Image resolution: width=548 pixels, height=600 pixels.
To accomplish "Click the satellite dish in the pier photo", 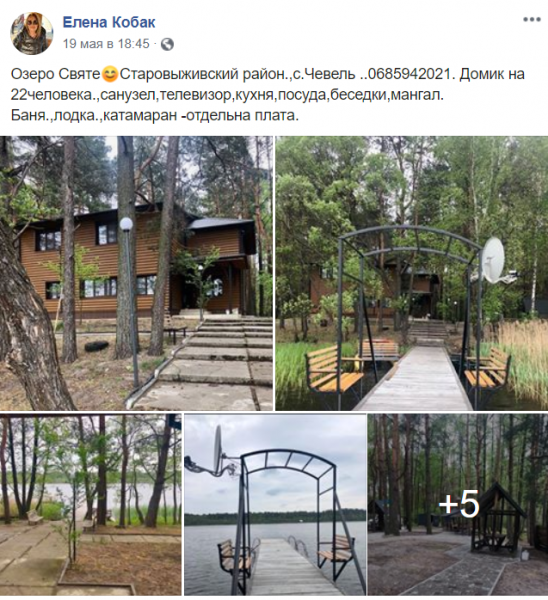I will click(494, 260).
